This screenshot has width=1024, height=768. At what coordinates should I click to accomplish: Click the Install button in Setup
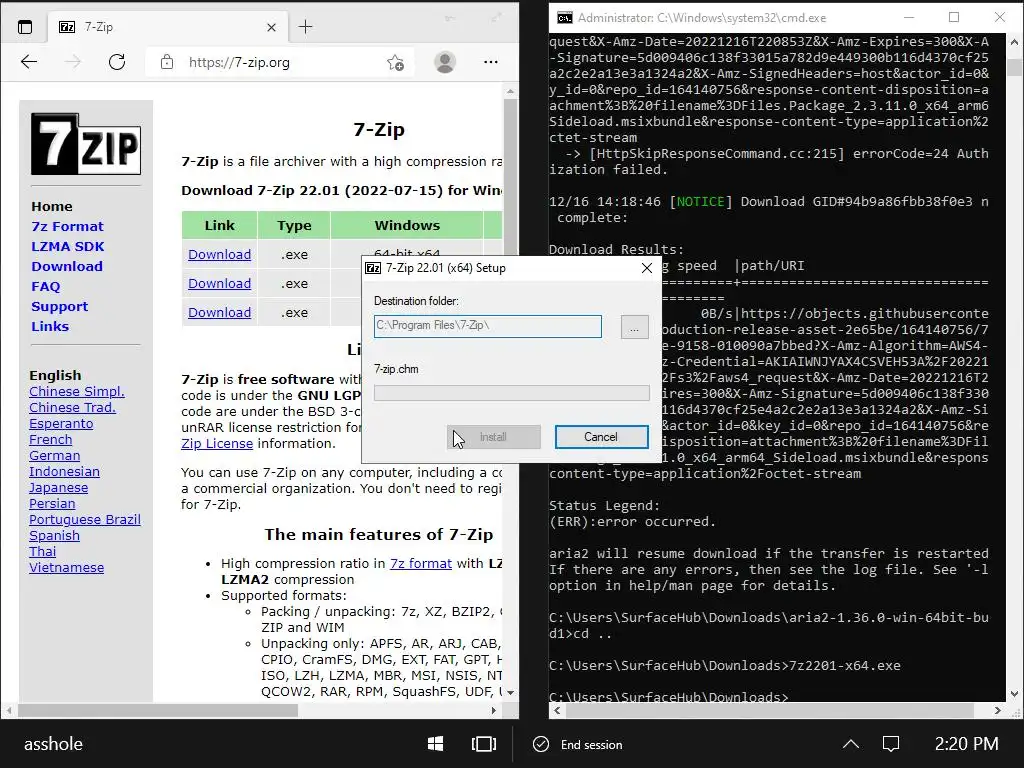494,437
